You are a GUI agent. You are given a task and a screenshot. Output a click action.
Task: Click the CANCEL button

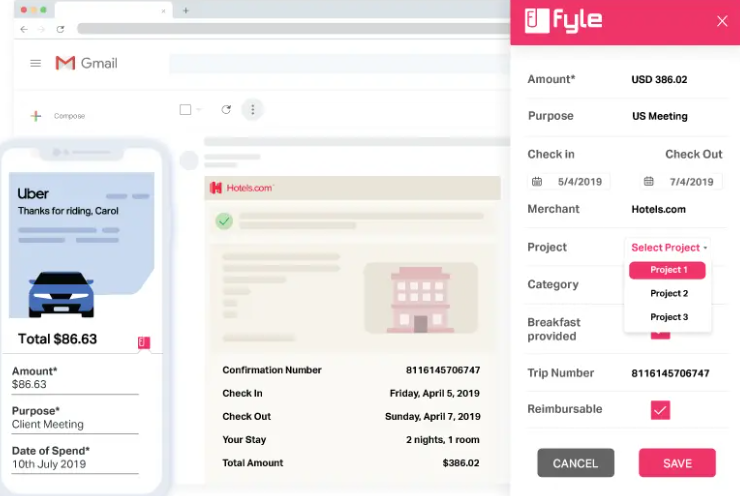coord(576,463)
